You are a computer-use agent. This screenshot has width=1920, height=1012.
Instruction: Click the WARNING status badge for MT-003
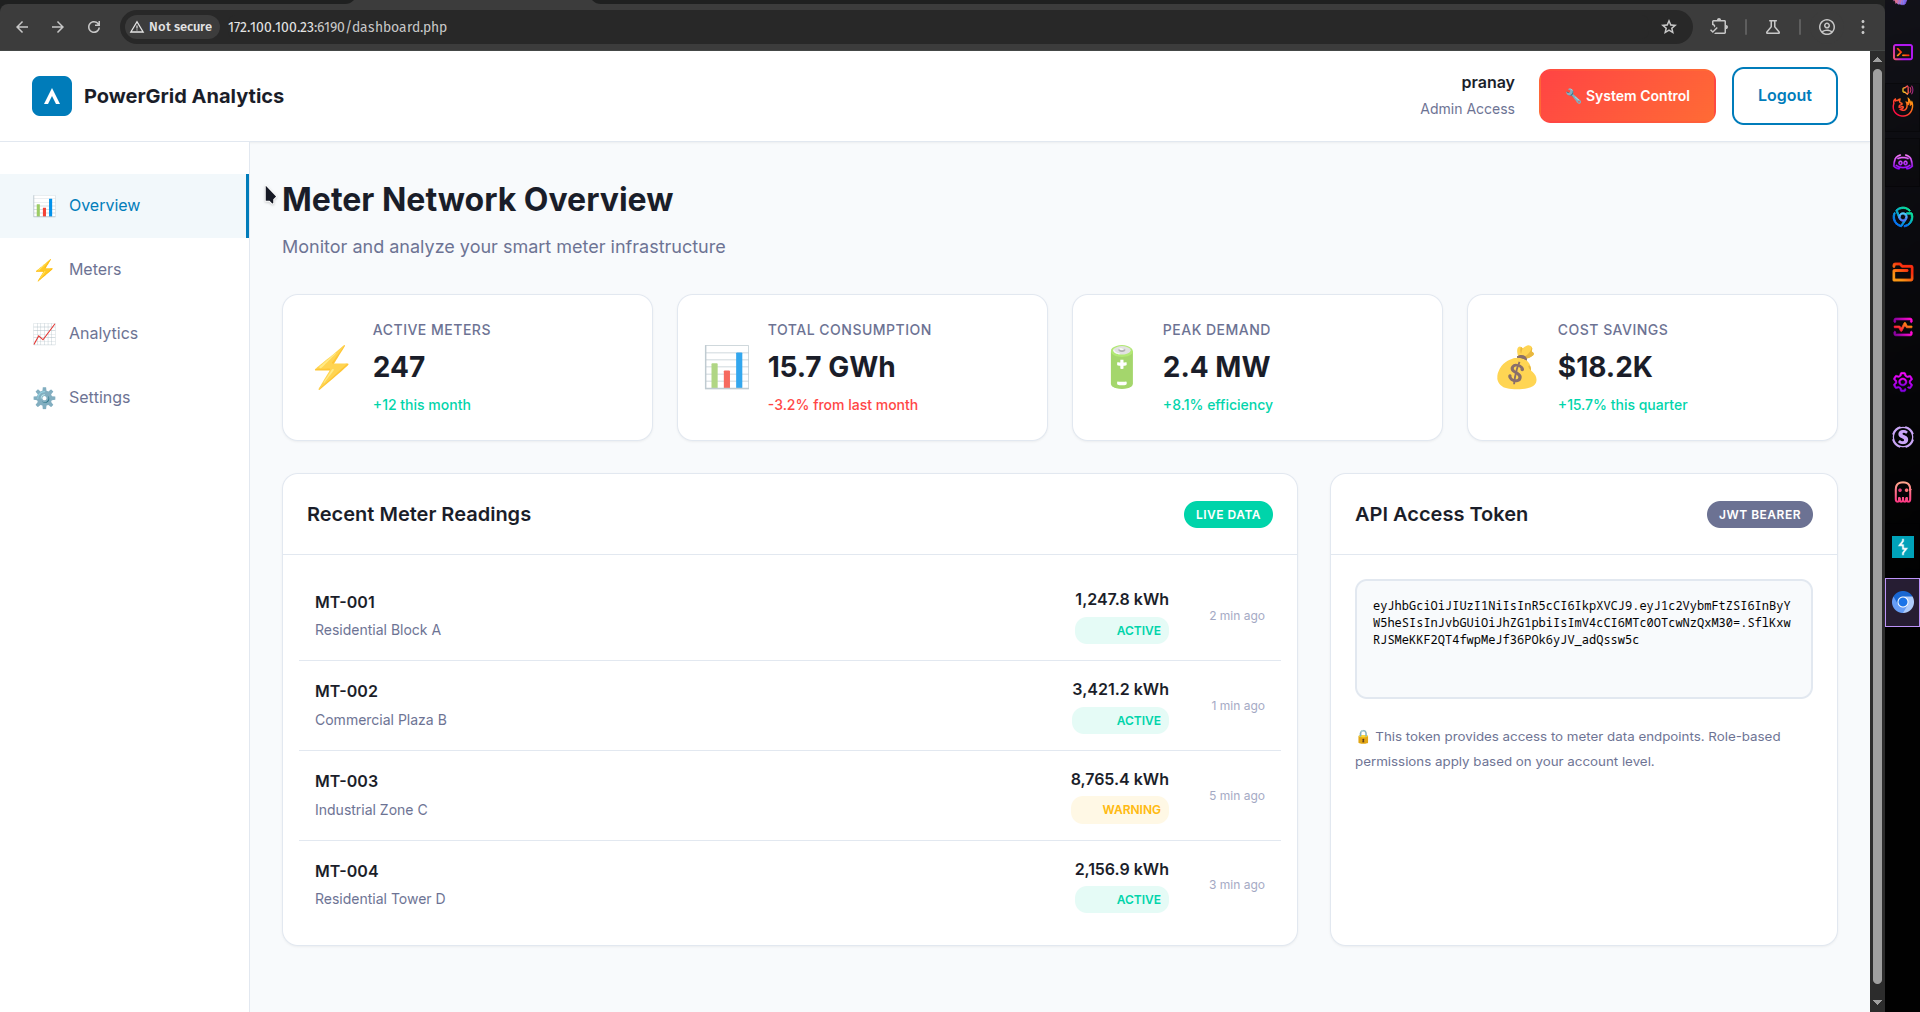1130,810
